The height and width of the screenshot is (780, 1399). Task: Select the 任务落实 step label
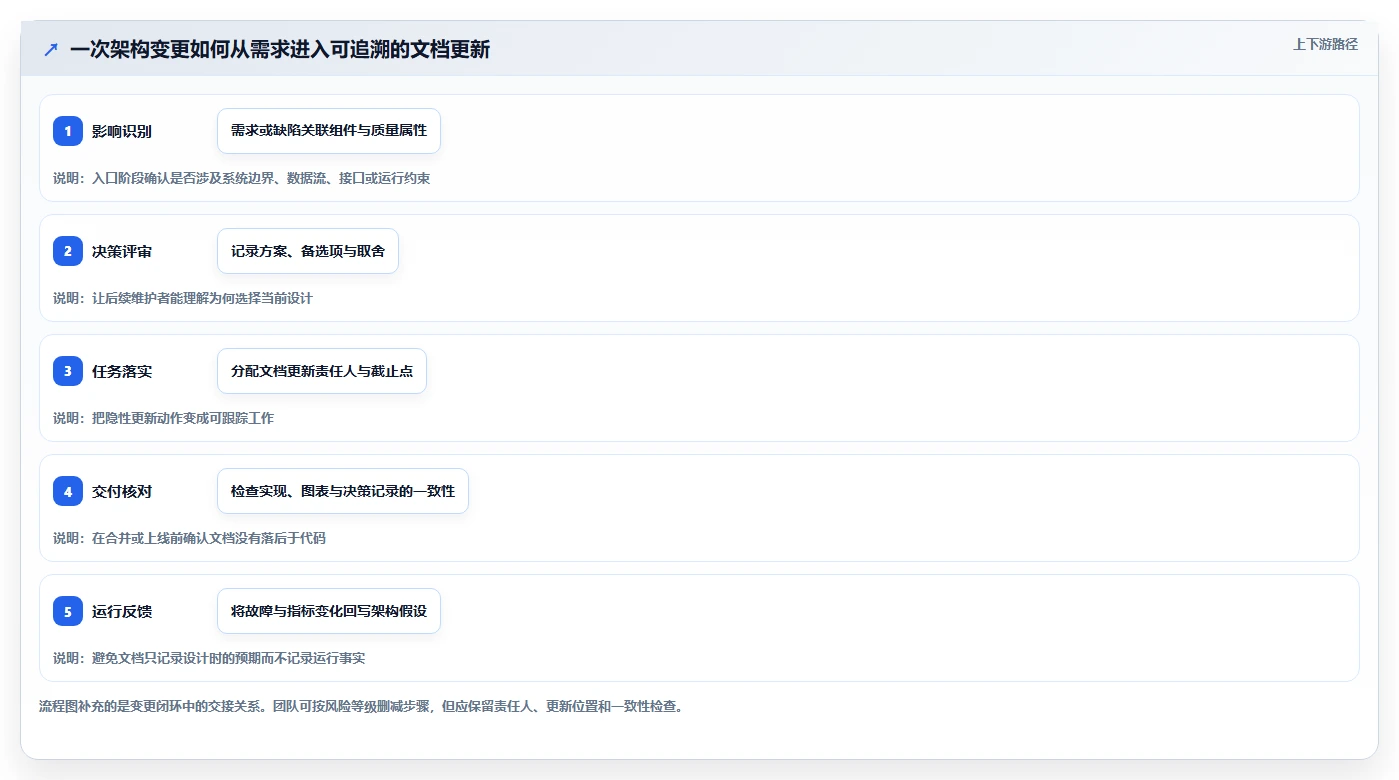(x=122, y=371)
